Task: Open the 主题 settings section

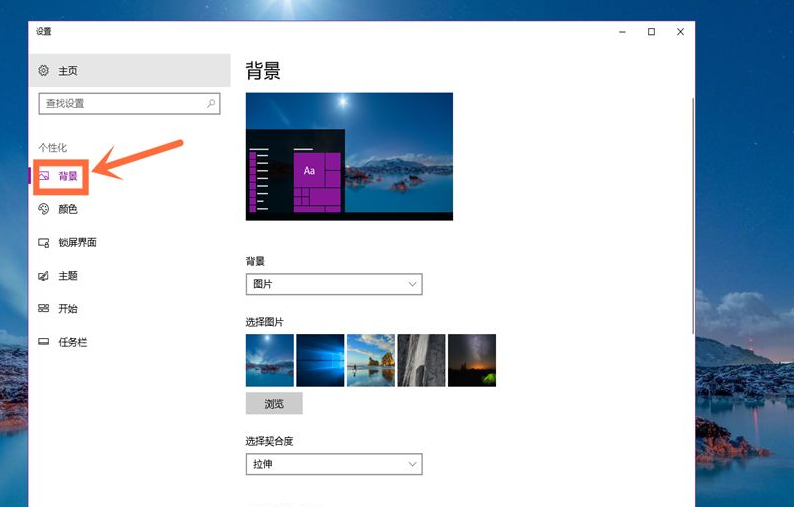Action: 68,276
